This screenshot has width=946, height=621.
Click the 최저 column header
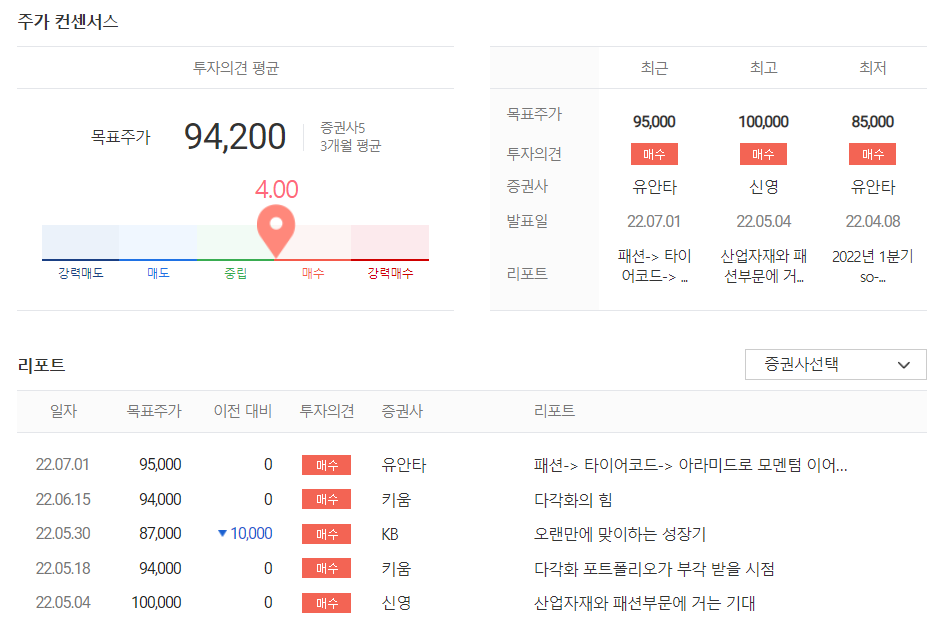pos(872,68)
